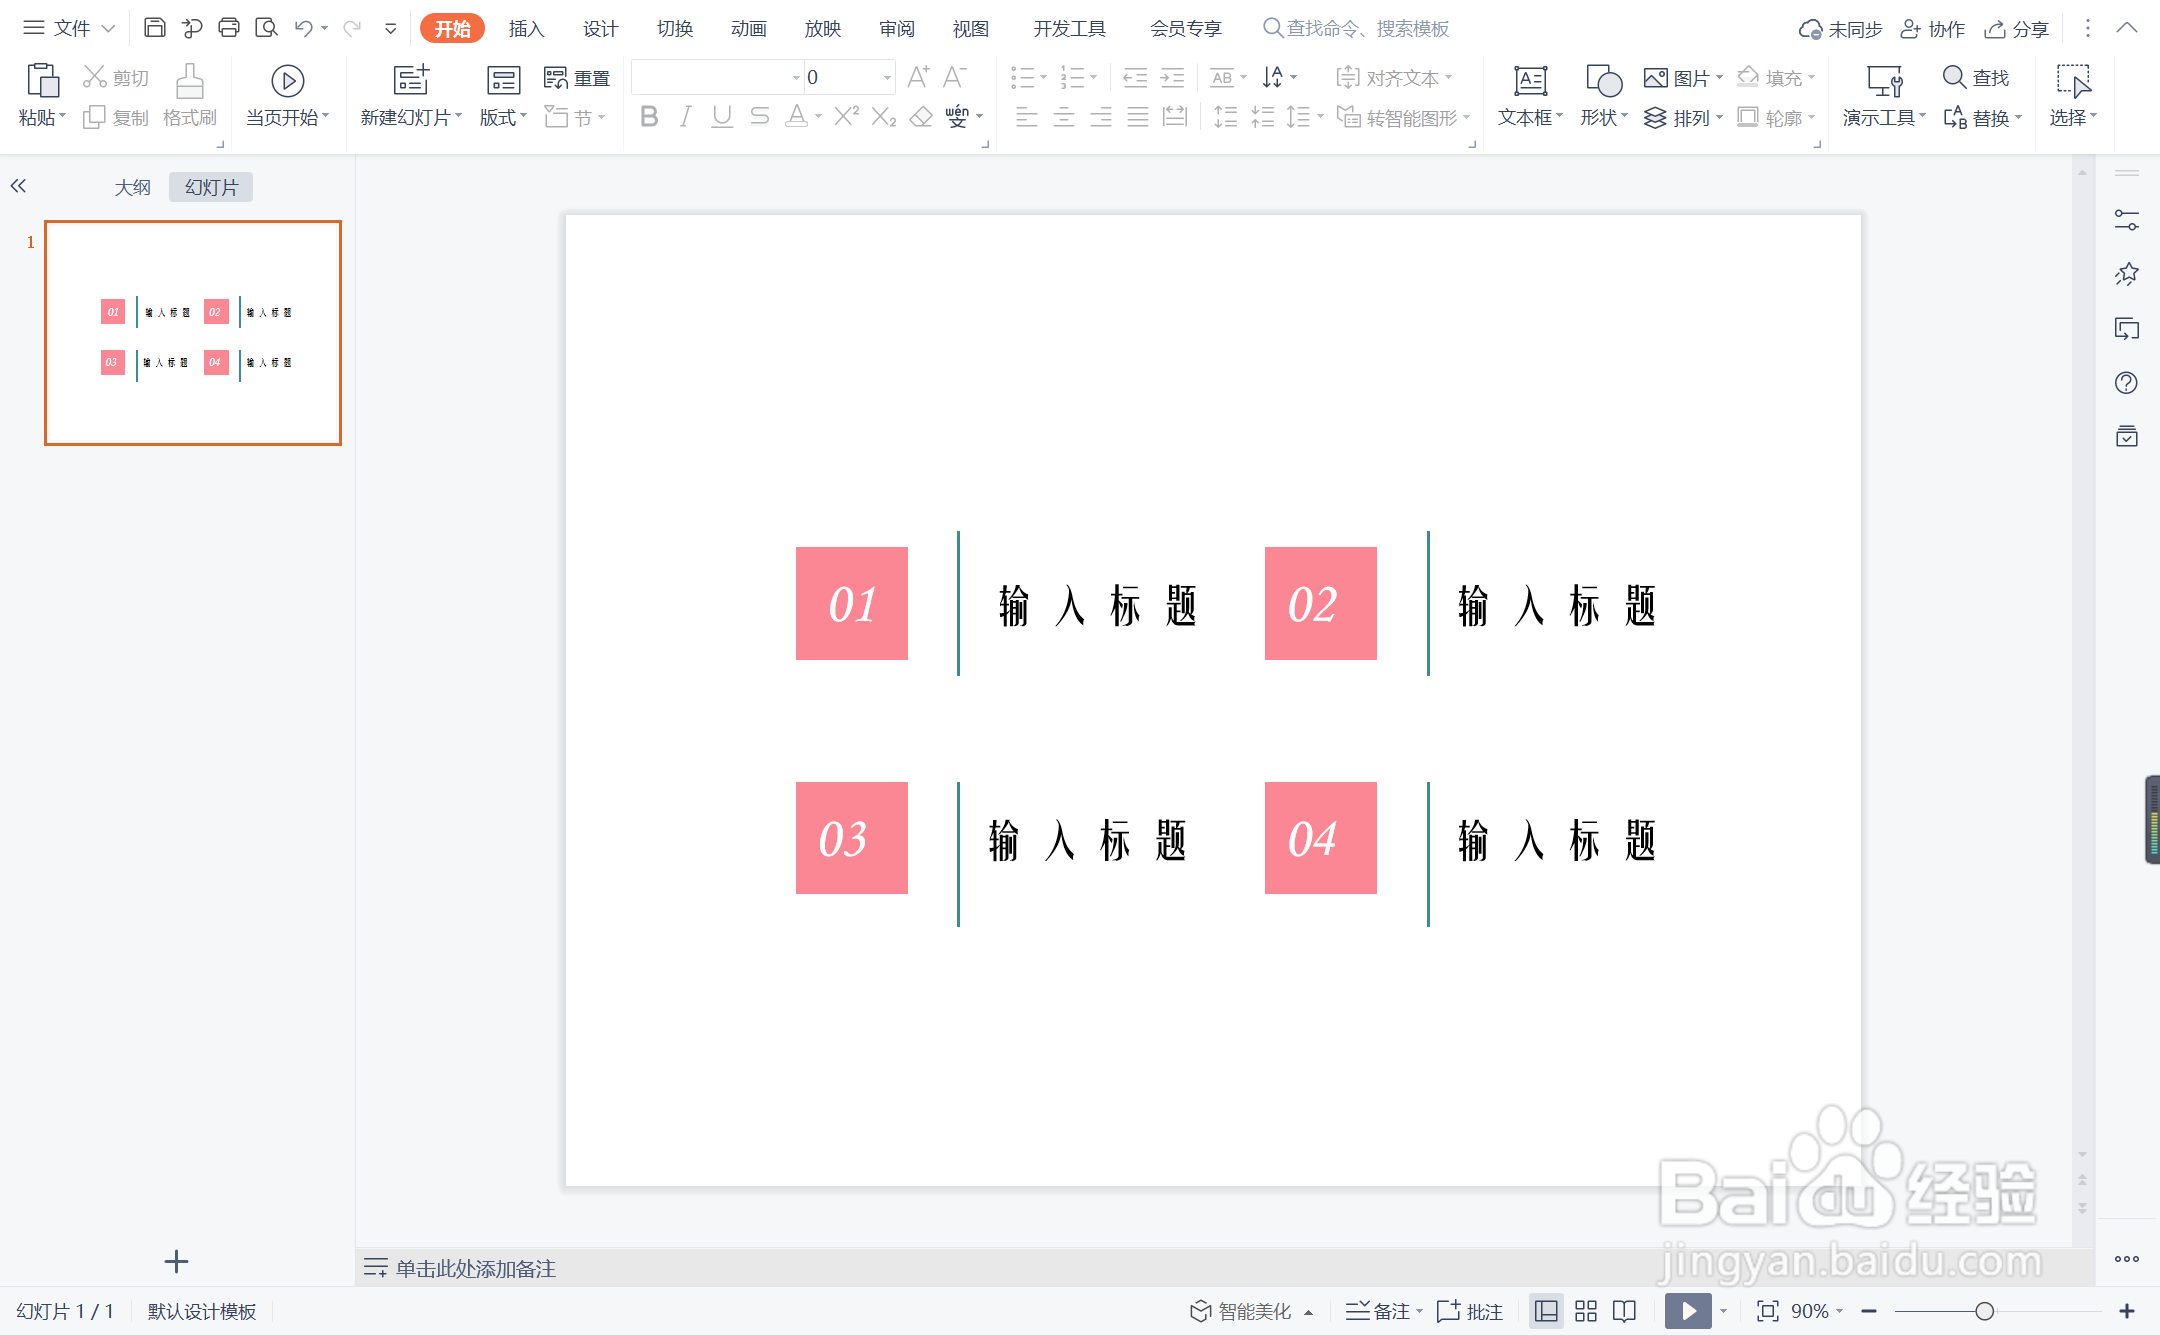2160x1335 pixels.
Task: Click the star icon in right sidebar
Action: pos(2126,274)
